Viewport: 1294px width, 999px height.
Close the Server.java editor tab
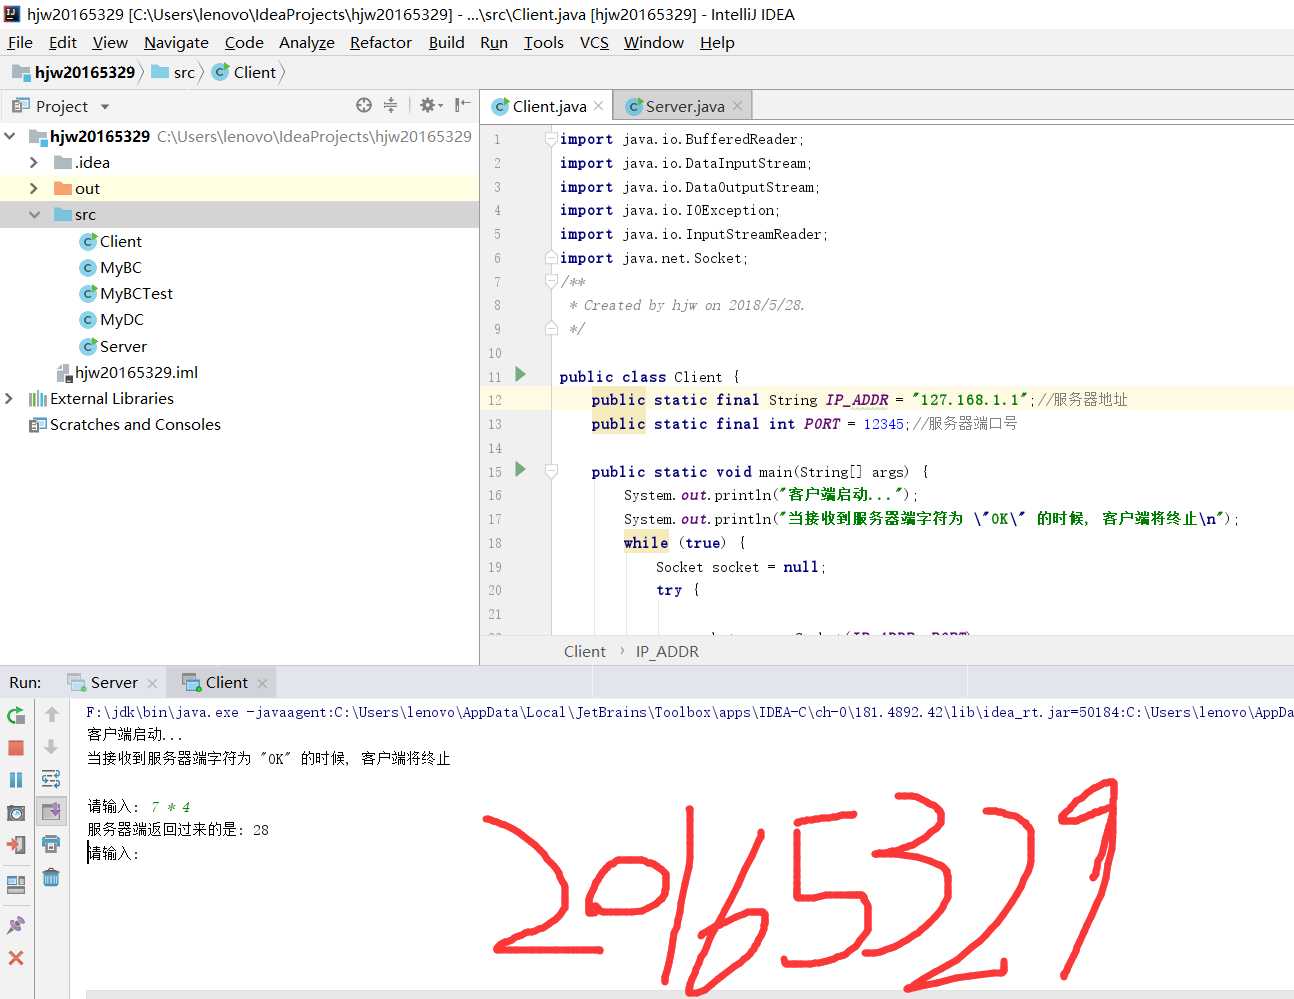737,106
